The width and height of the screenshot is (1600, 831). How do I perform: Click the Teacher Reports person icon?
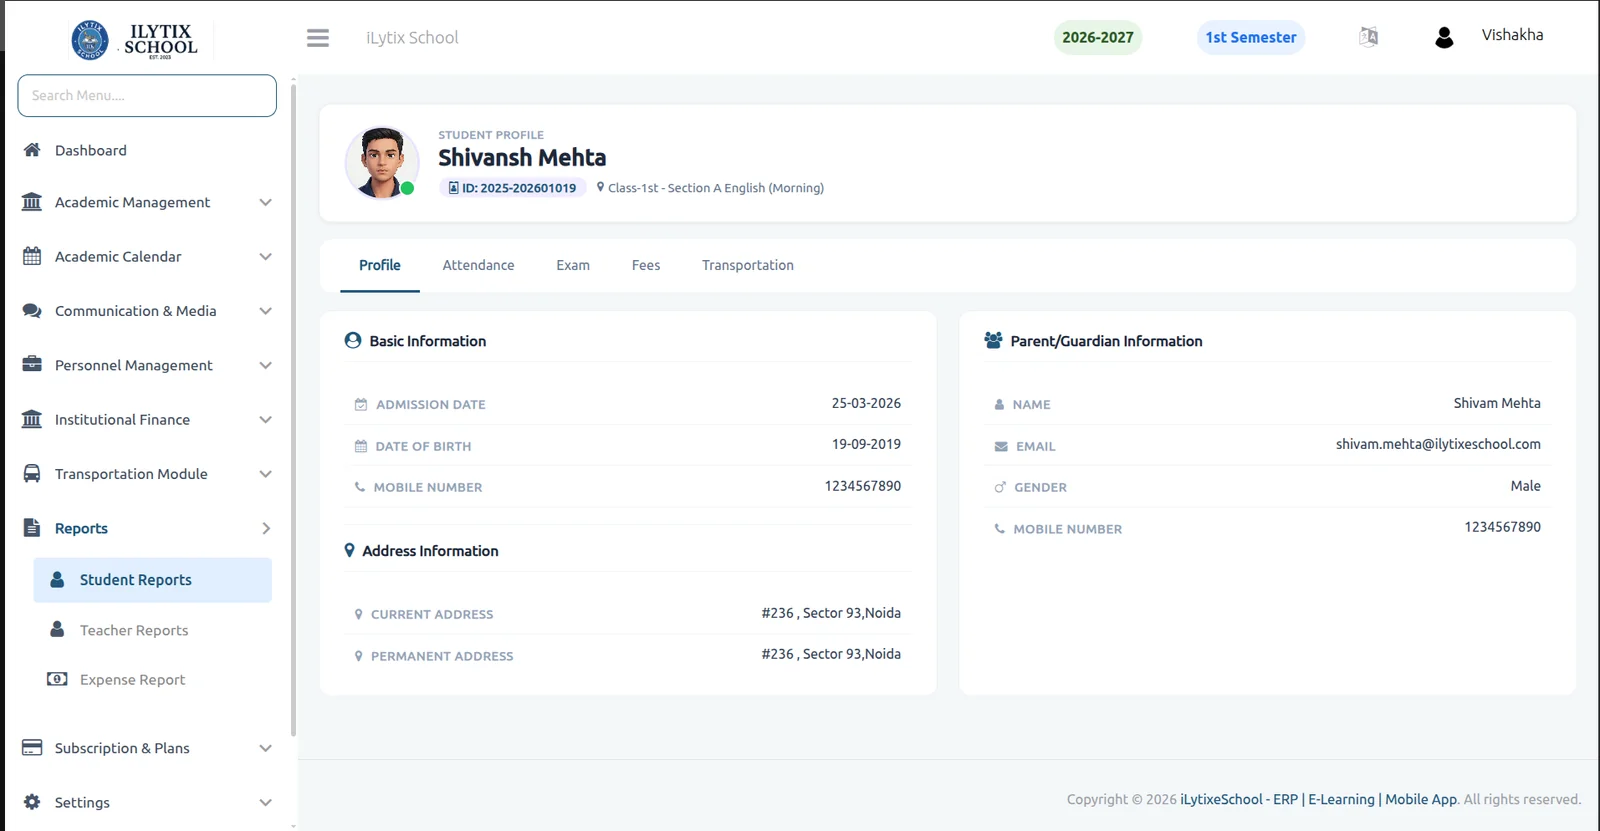pyautogui.click(x=58, y=630)
